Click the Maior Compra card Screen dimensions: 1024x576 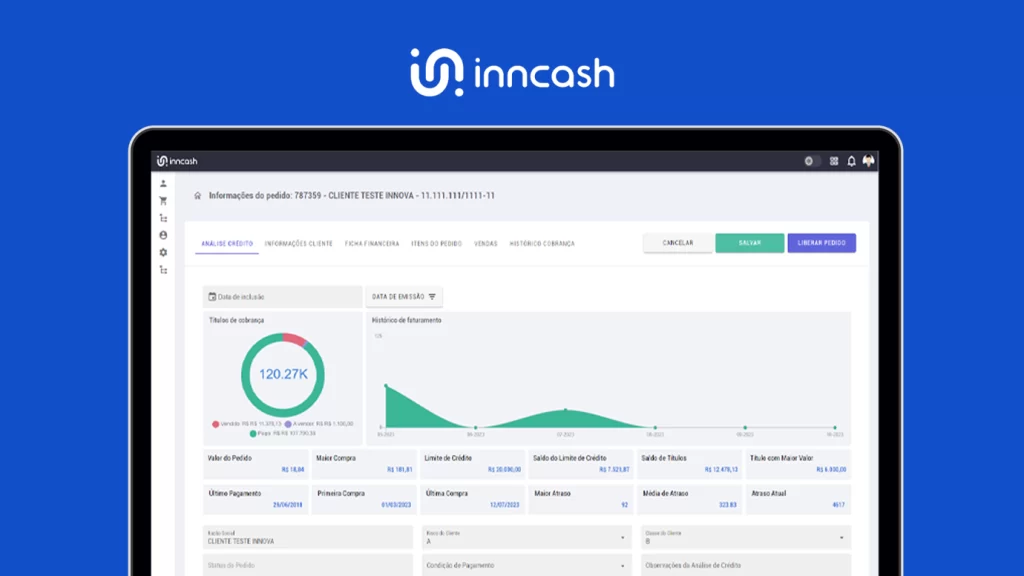coord(364,464)
